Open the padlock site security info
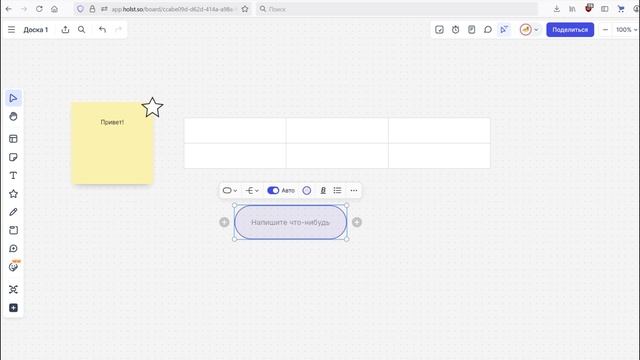The width and height of the screenshot is (640, 360). pos(92,9)
